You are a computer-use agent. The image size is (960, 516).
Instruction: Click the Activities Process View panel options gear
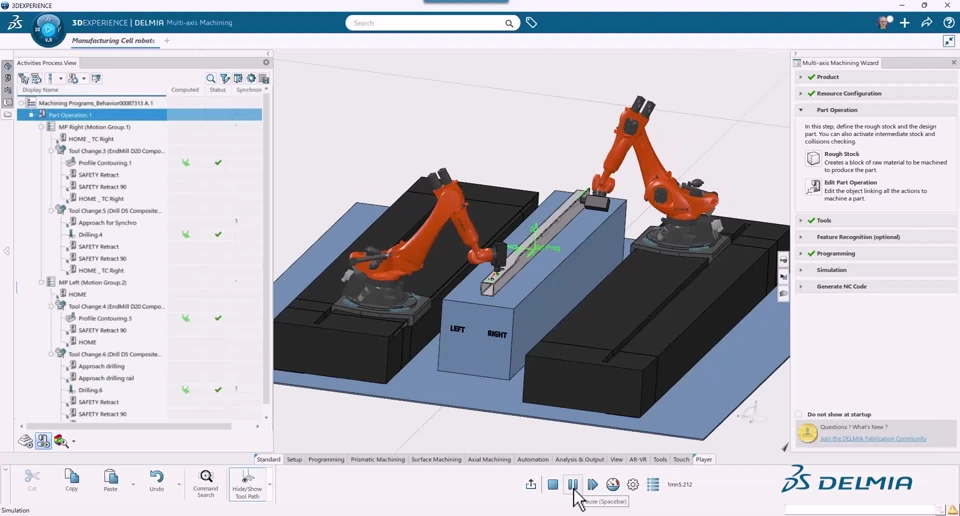tap(266, 62)
